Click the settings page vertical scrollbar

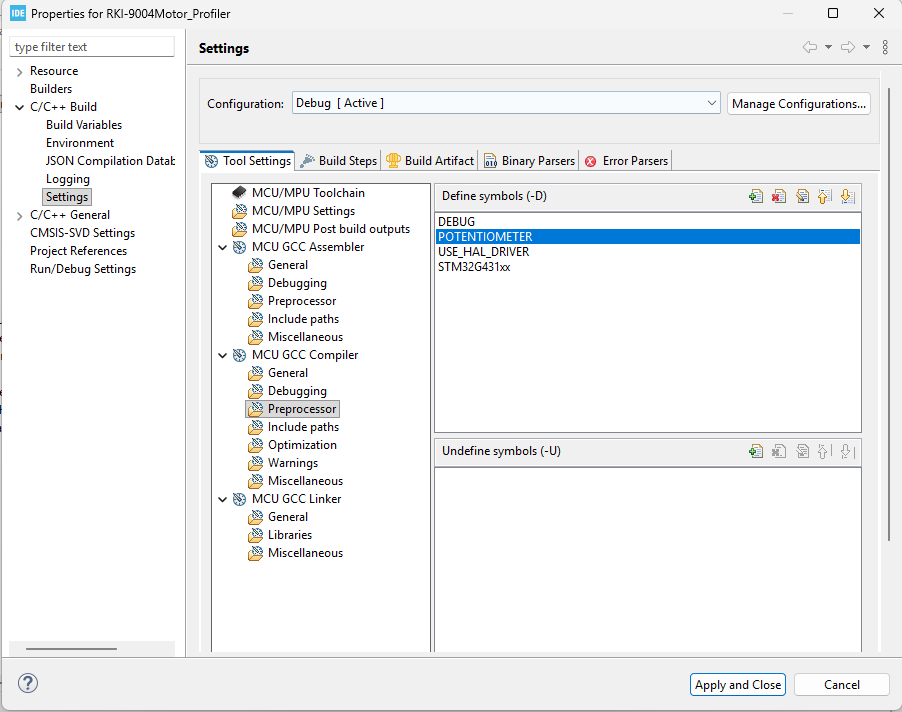889,314
